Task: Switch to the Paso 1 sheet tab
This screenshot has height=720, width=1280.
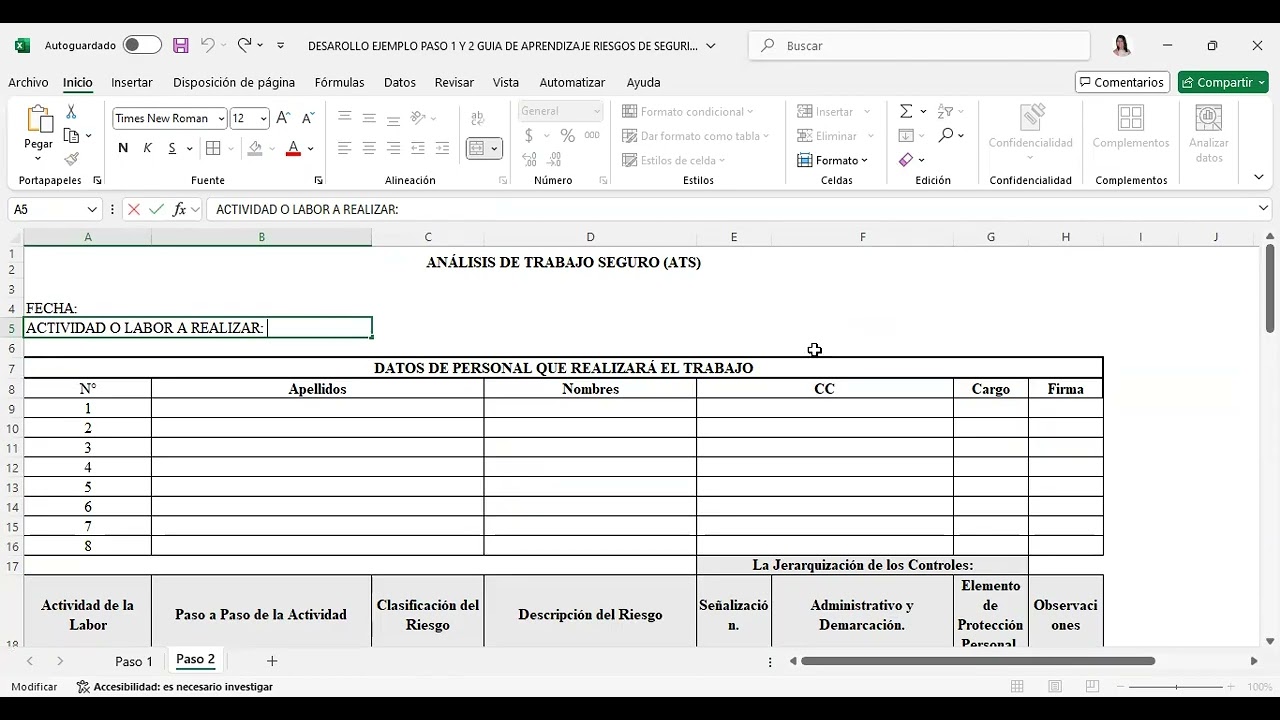Action: pyautogui.click(x=134, y=661)
